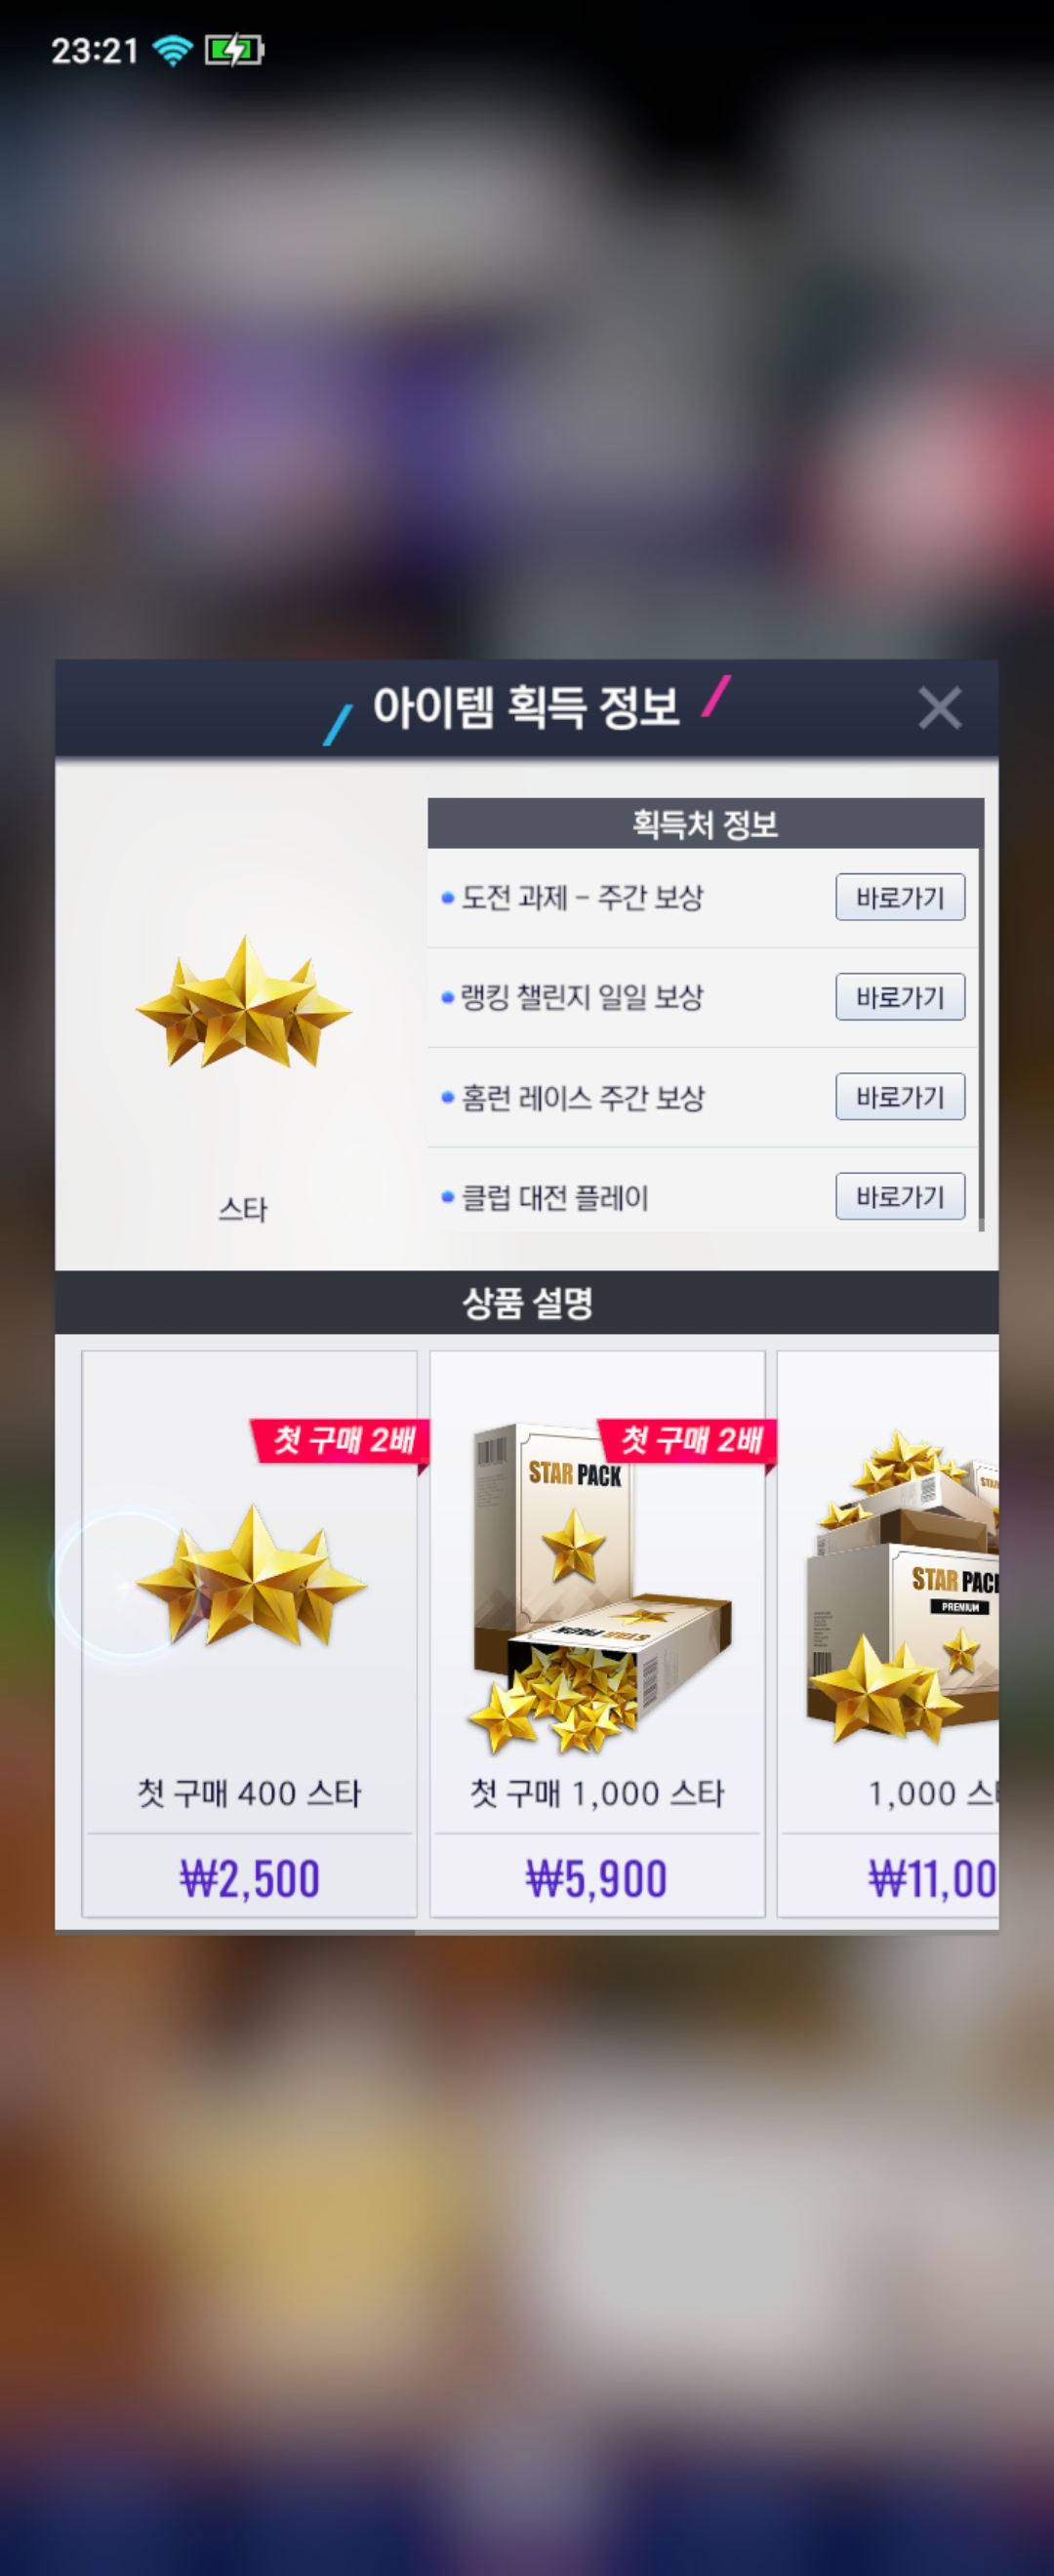Open 홈런 레이스 주간 보상 바로가기

900,1097
